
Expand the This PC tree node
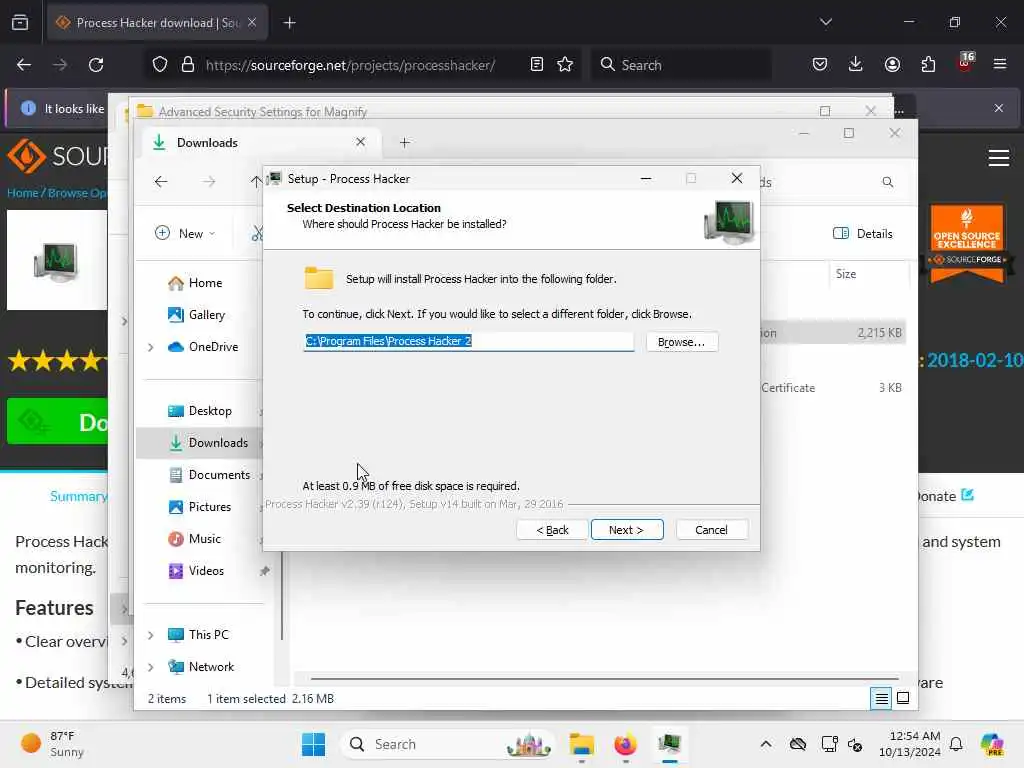click(151, 635)
